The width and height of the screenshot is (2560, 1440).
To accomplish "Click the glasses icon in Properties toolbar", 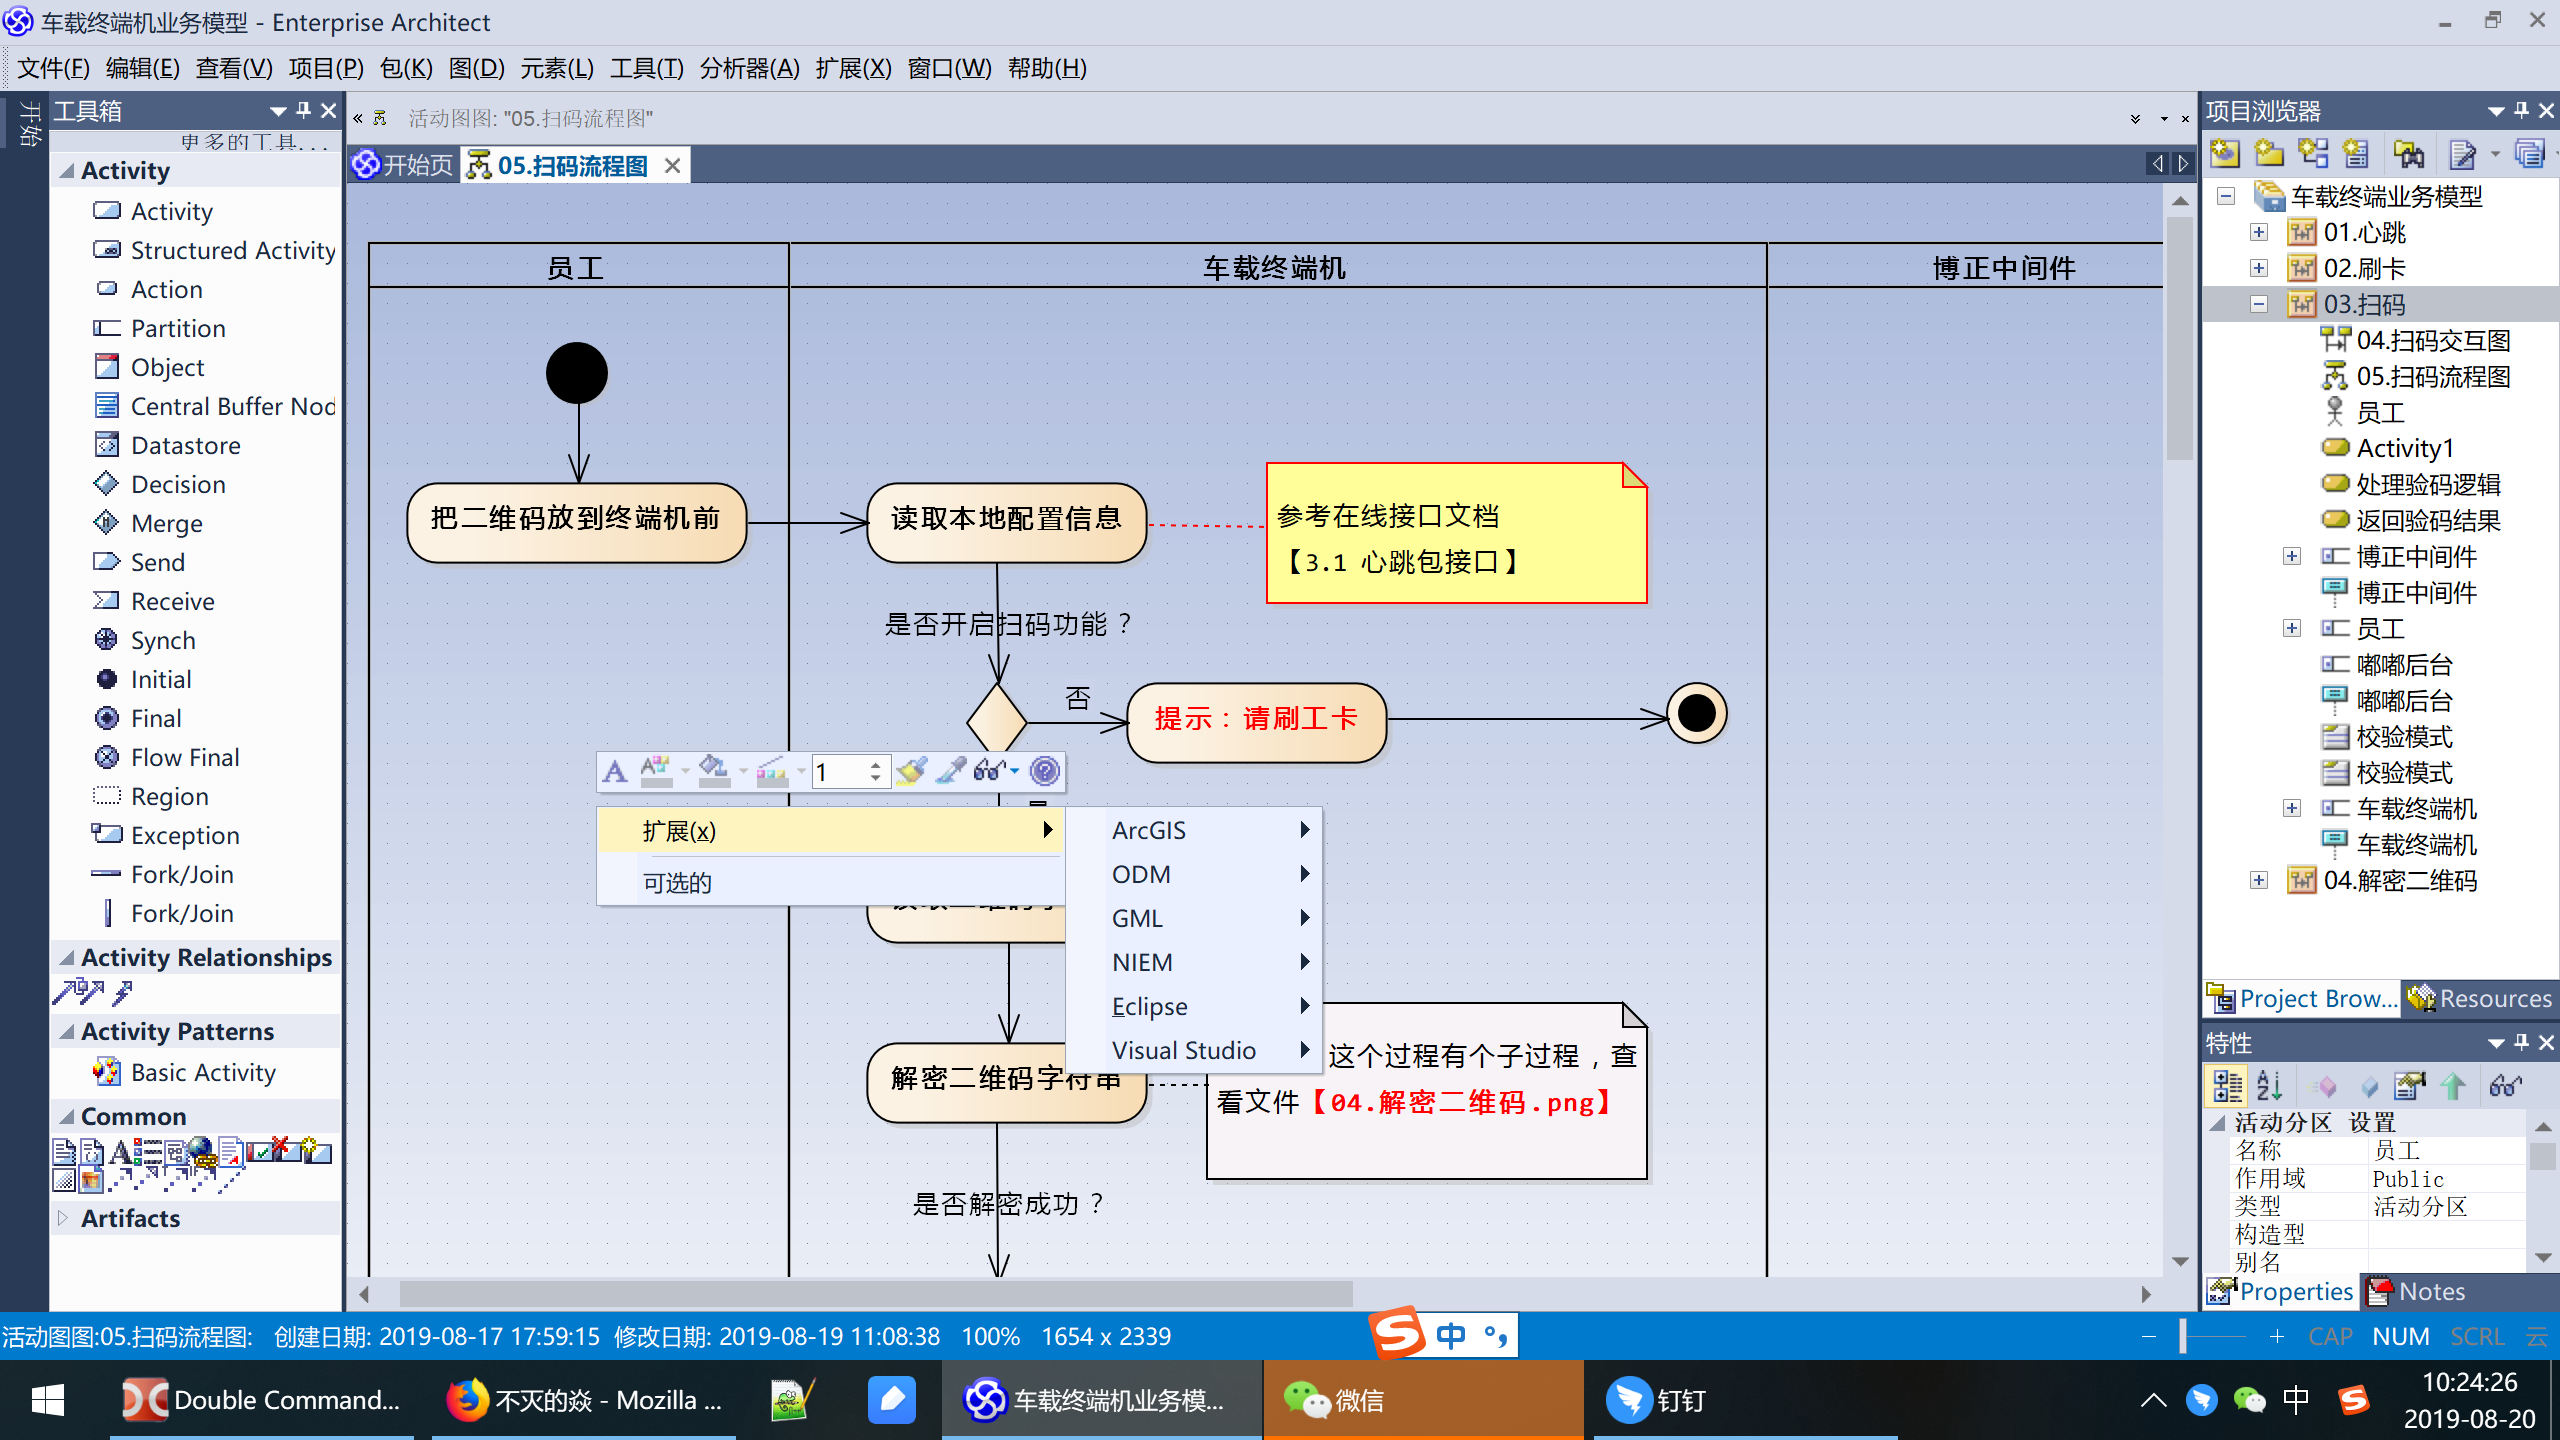I will point(2506,1086).
